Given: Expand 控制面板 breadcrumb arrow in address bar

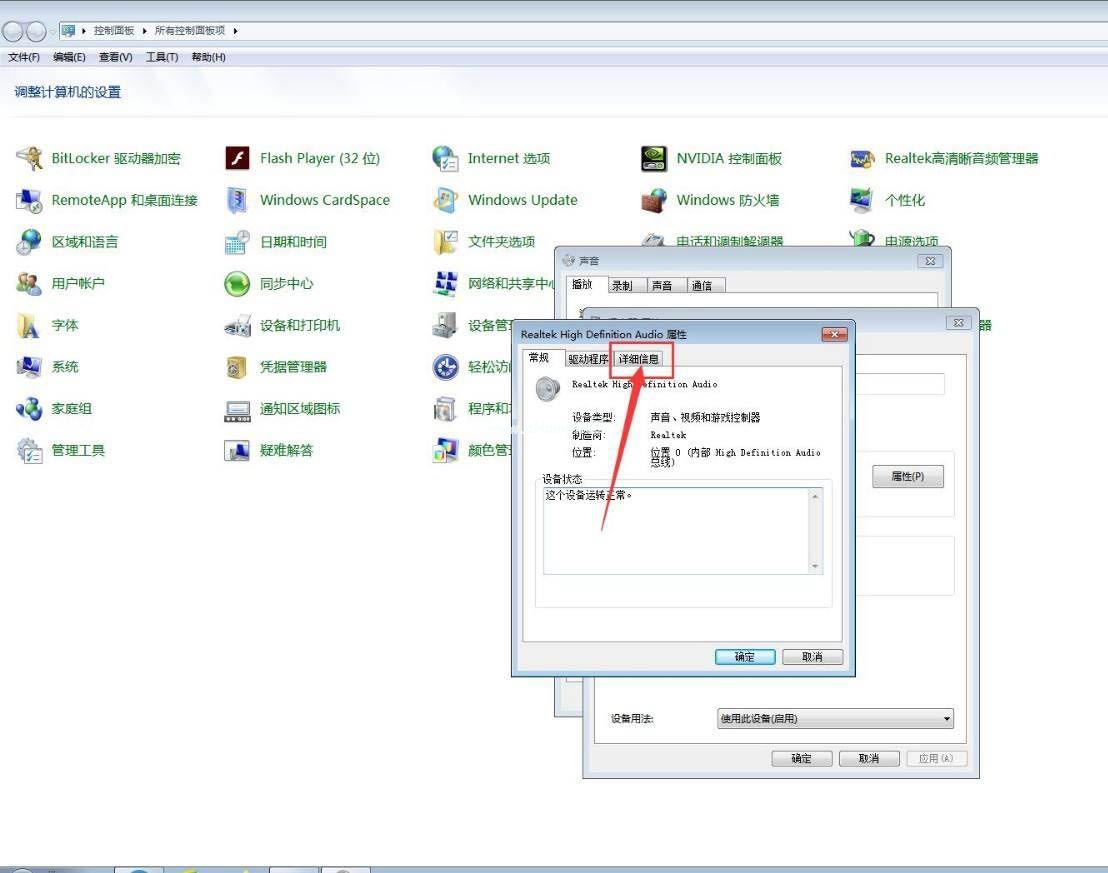Looking at the screenshot, I should (x=144, y=30).
